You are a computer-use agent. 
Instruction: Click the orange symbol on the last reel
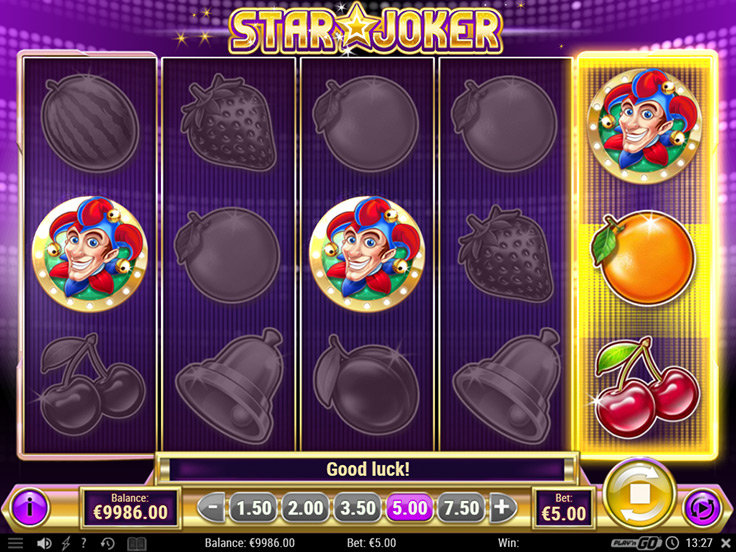point(644,257)
